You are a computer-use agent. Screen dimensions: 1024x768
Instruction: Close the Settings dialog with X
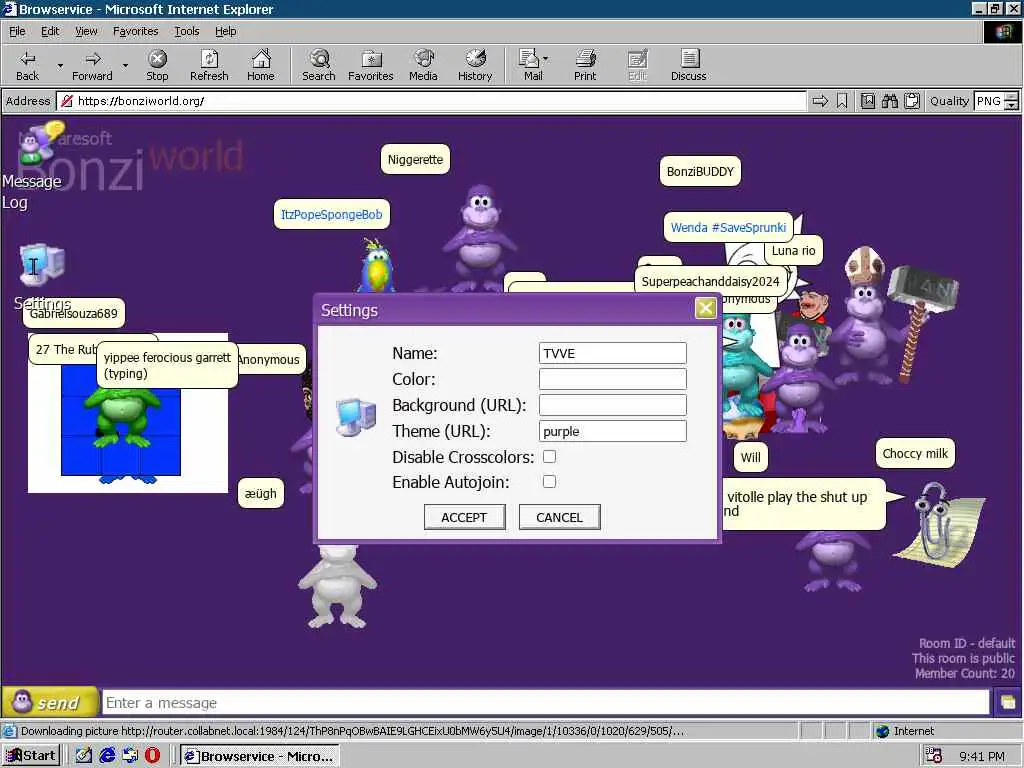click(705, 308)
